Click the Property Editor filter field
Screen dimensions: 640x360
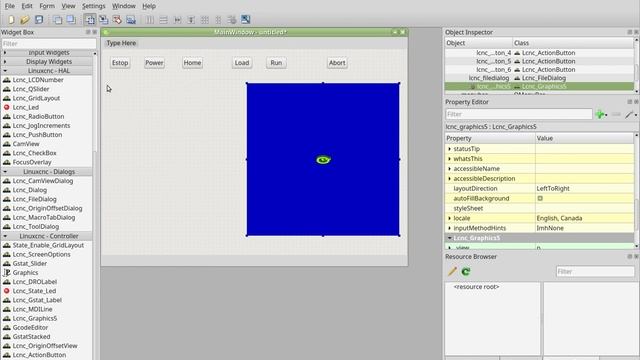[x=518, y=114]
